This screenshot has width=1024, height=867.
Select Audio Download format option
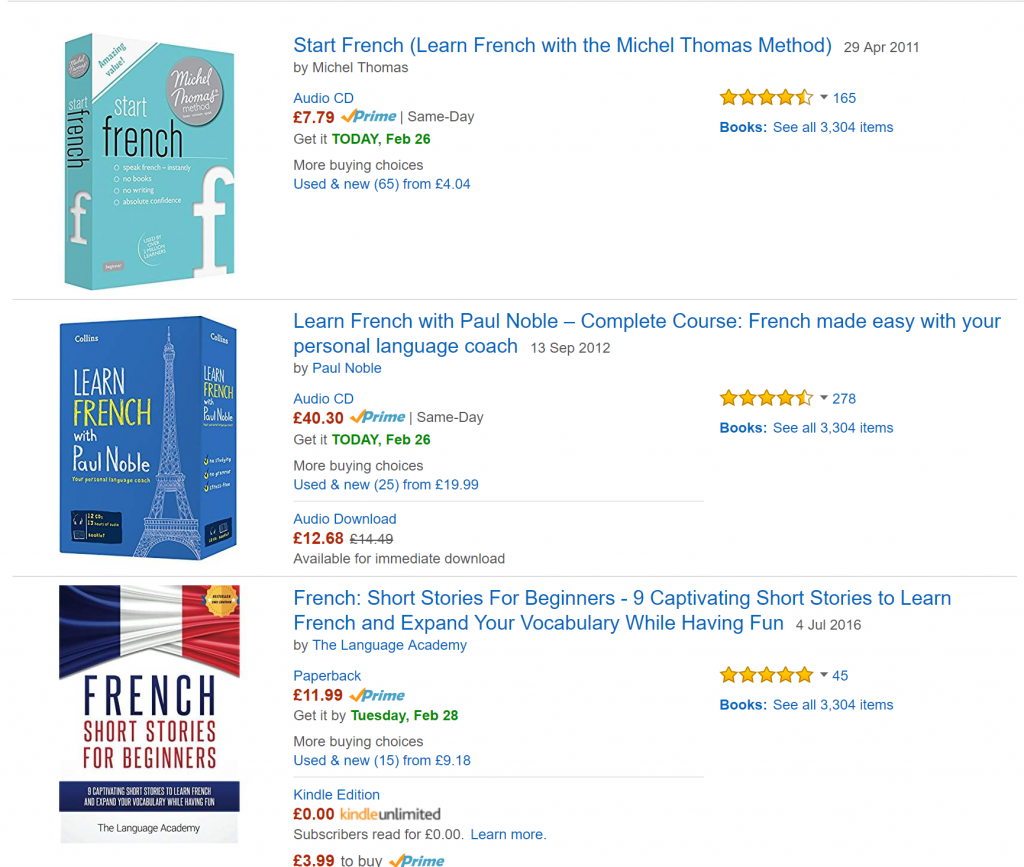[x=344, y=519]
